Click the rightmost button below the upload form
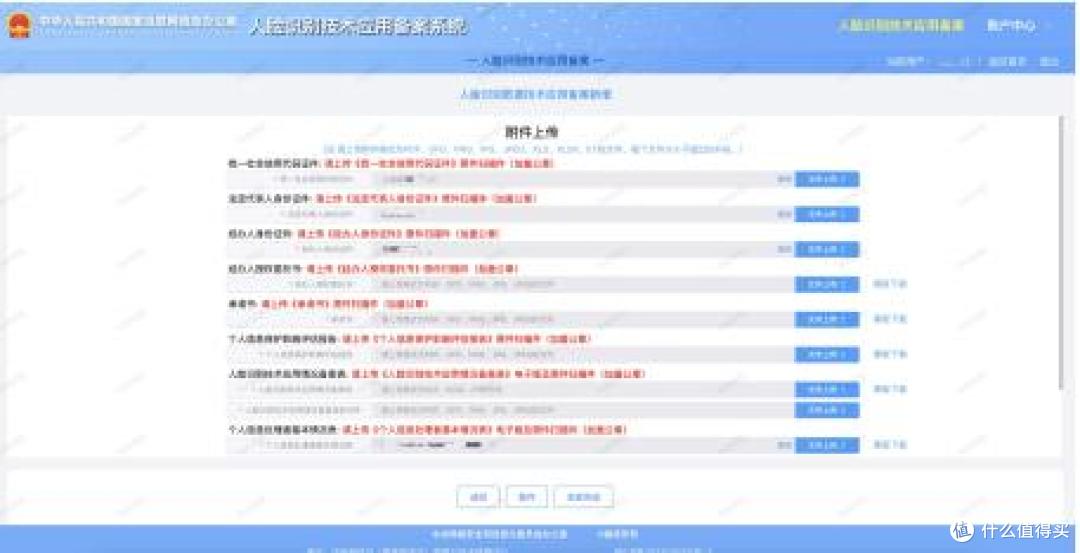1080x553 pixels. 583,497
